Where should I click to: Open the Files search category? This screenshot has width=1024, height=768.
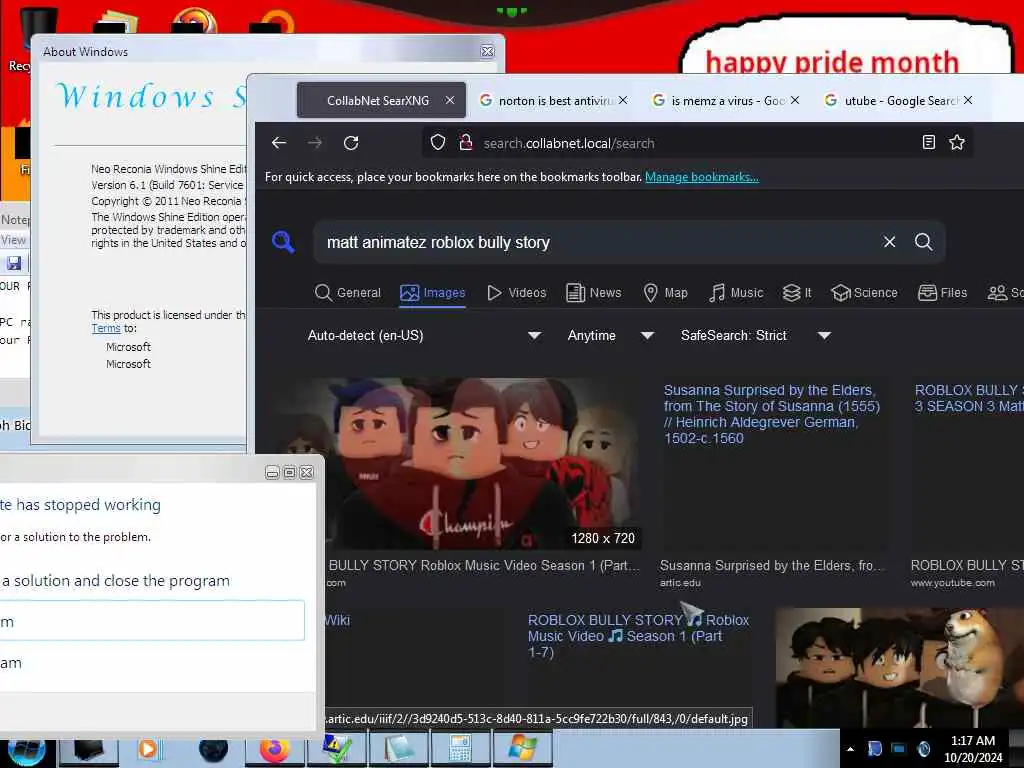click(x=942, y=293)
